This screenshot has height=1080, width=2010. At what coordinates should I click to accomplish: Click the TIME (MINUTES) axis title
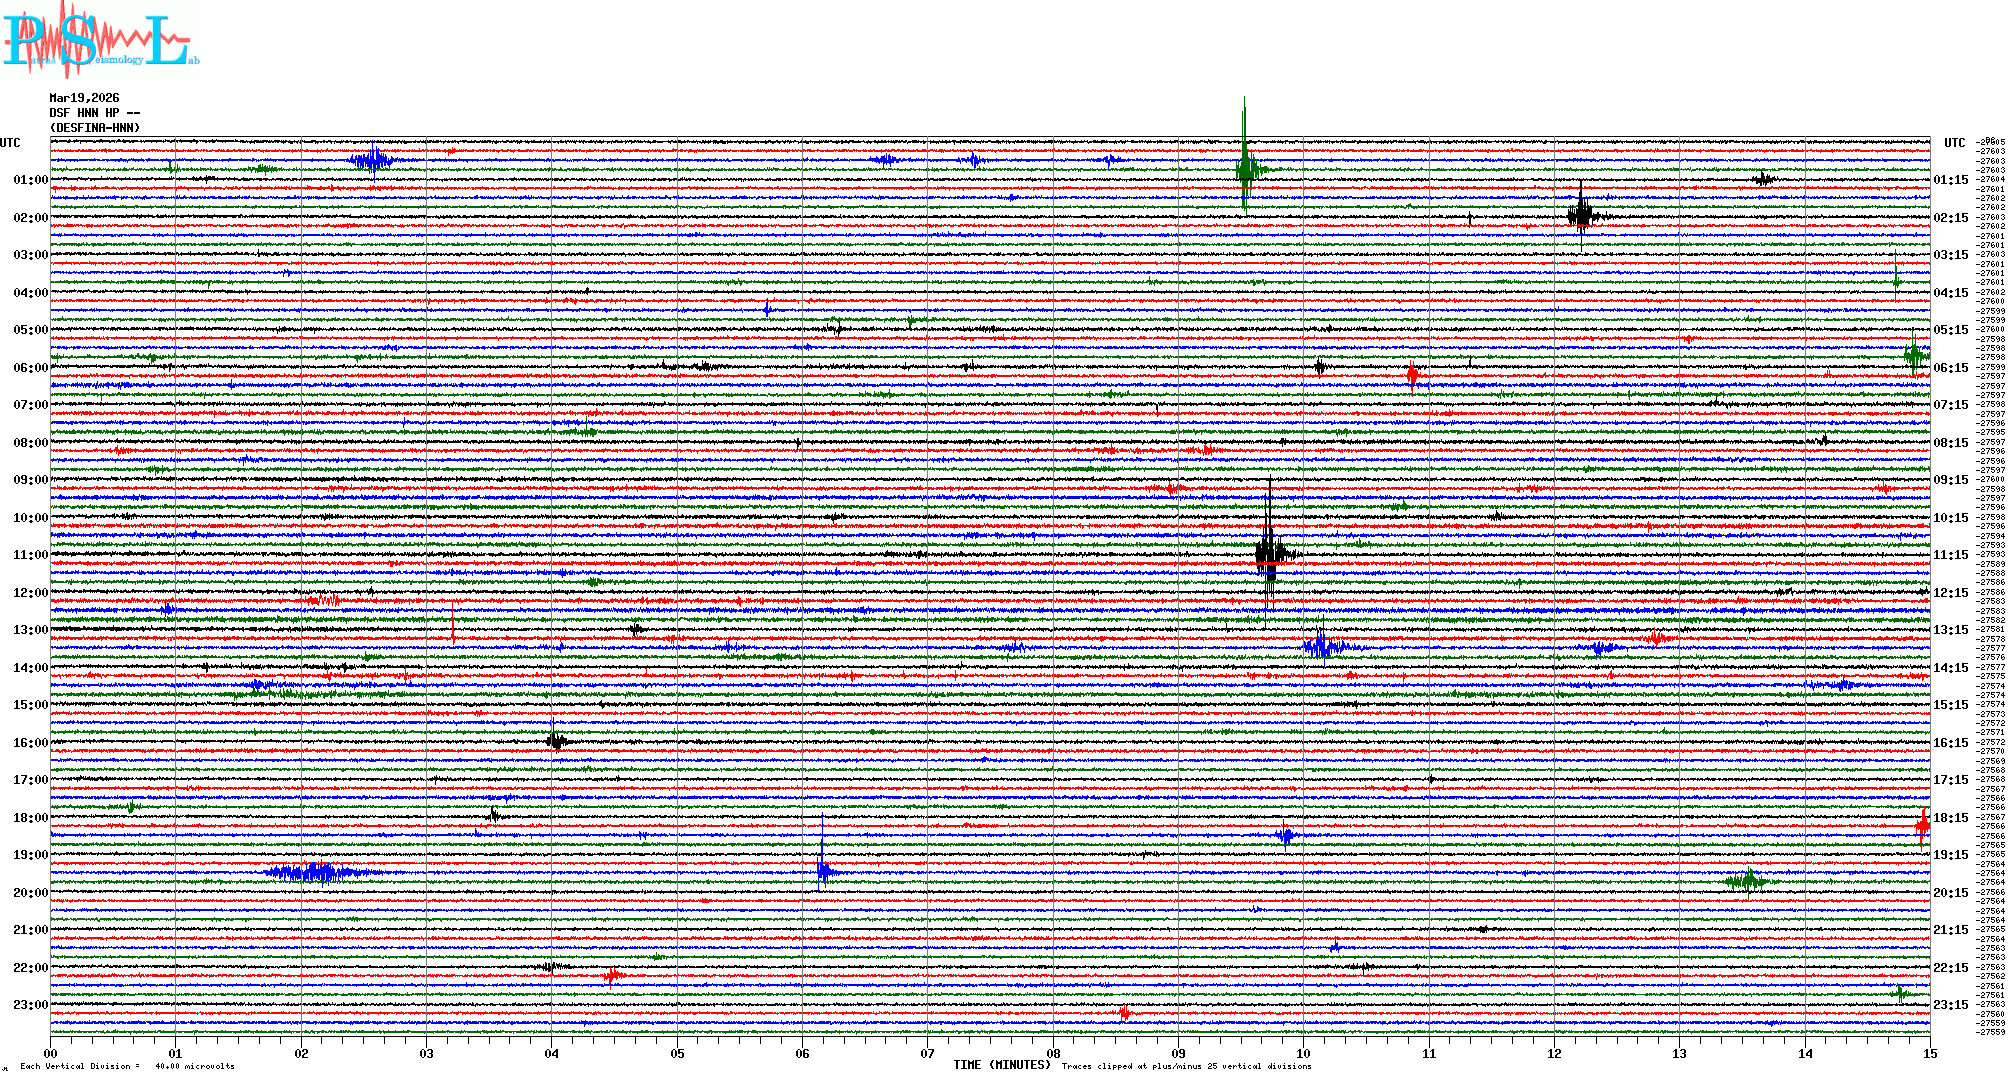(1002, 1065)
